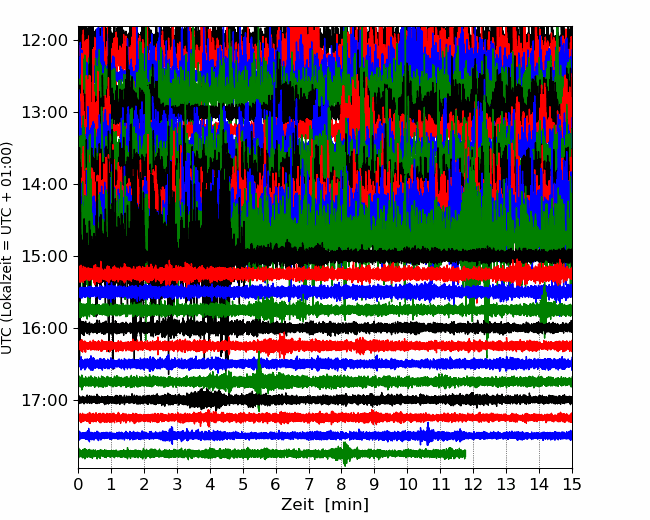This screenshot has width=650, height=520.
Task: Click the 'Zeit [min]' x-axis title
Action: coord(325,505)
